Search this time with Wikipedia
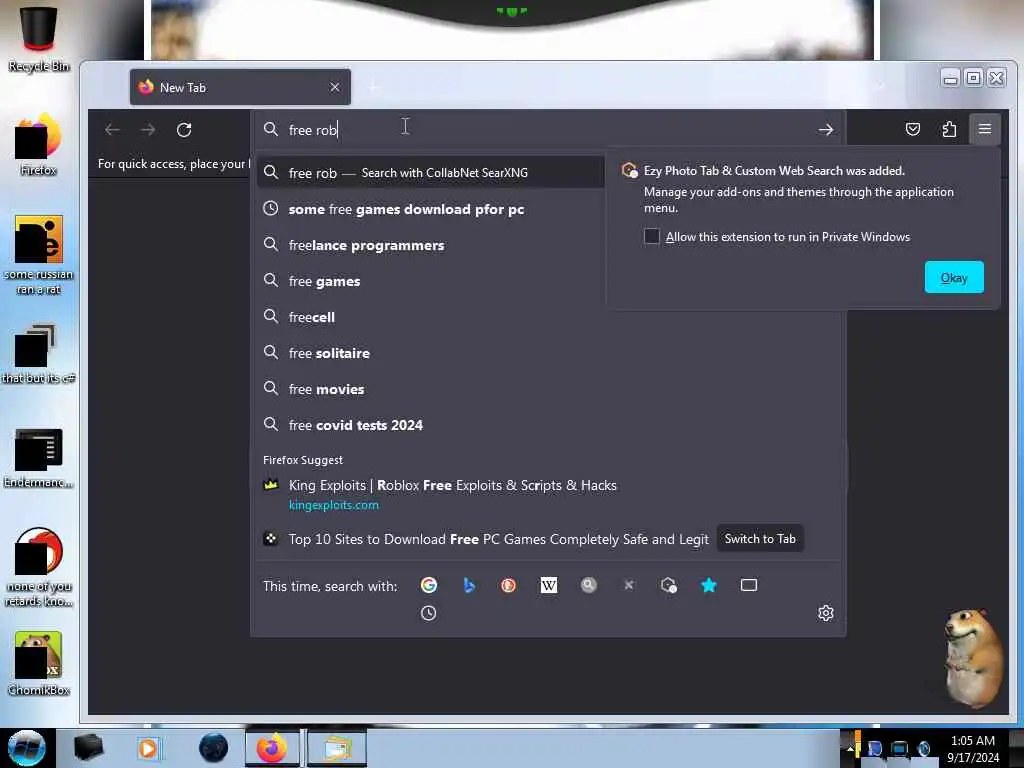This screenshot has height=768, width=1024. coord(549,585)
